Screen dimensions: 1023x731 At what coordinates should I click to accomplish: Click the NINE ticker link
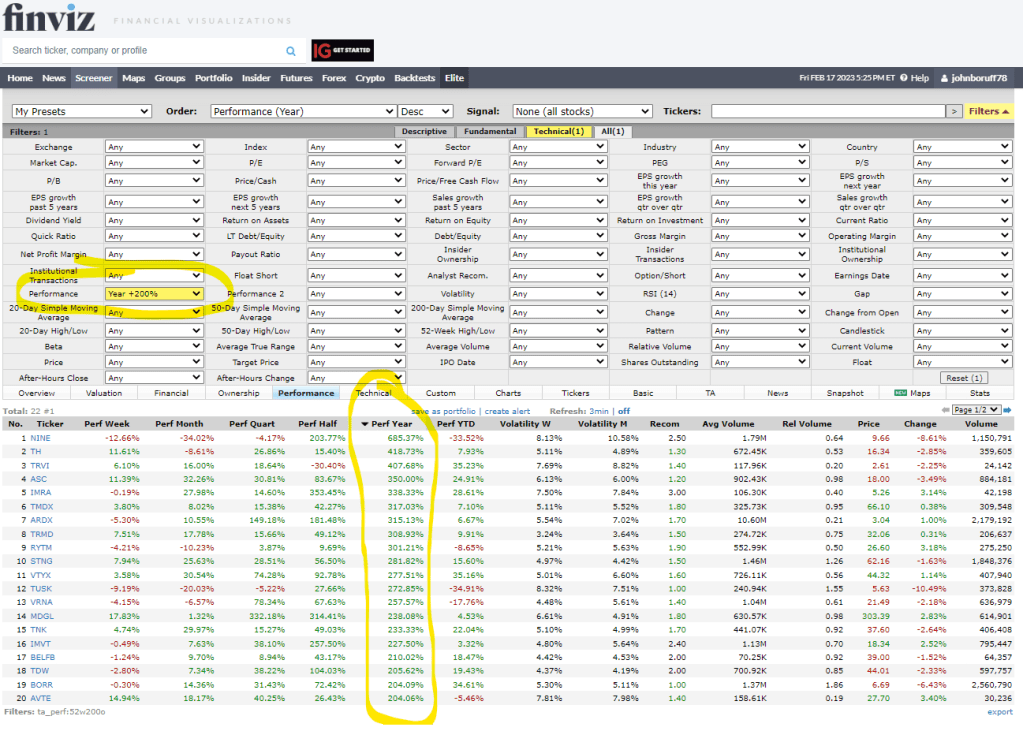click(41, 438)
